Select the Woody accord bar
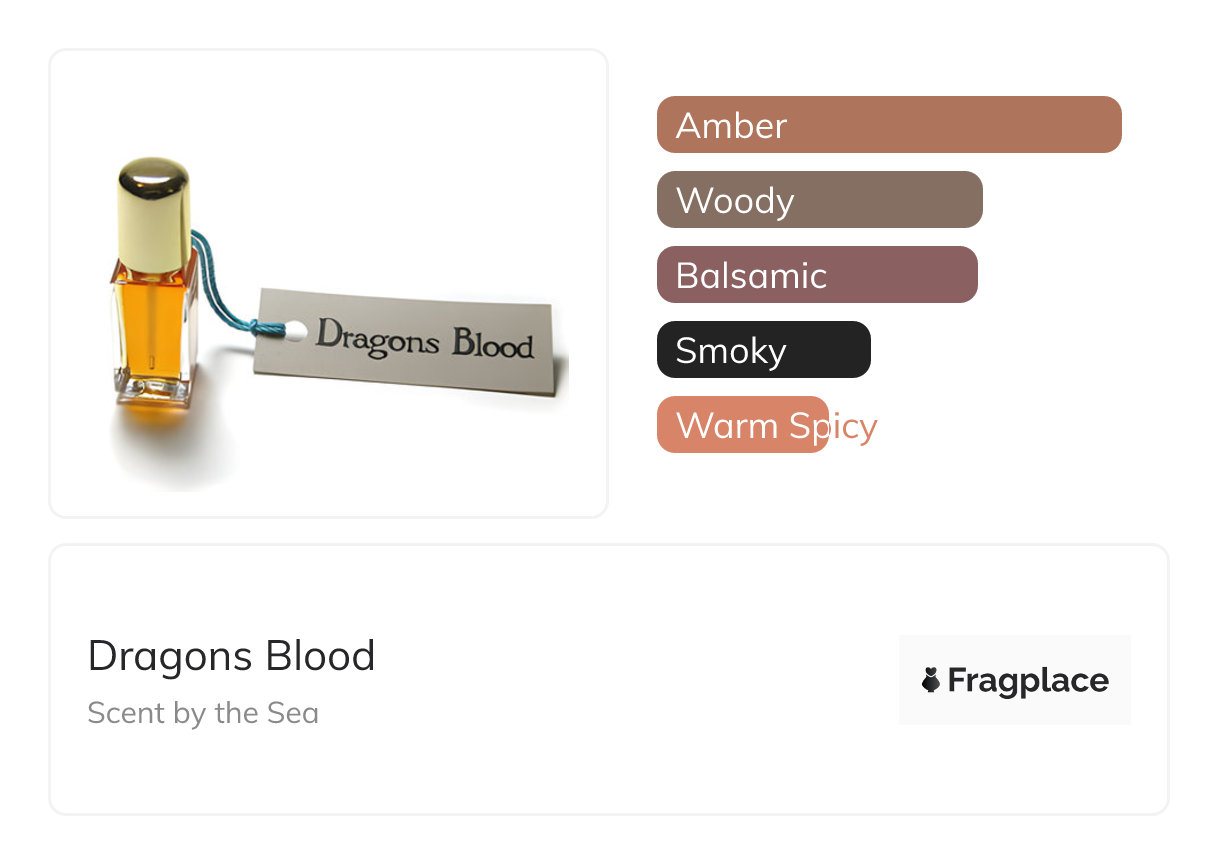This screenshot has width=1218, height=864. (x=819, y=200)
